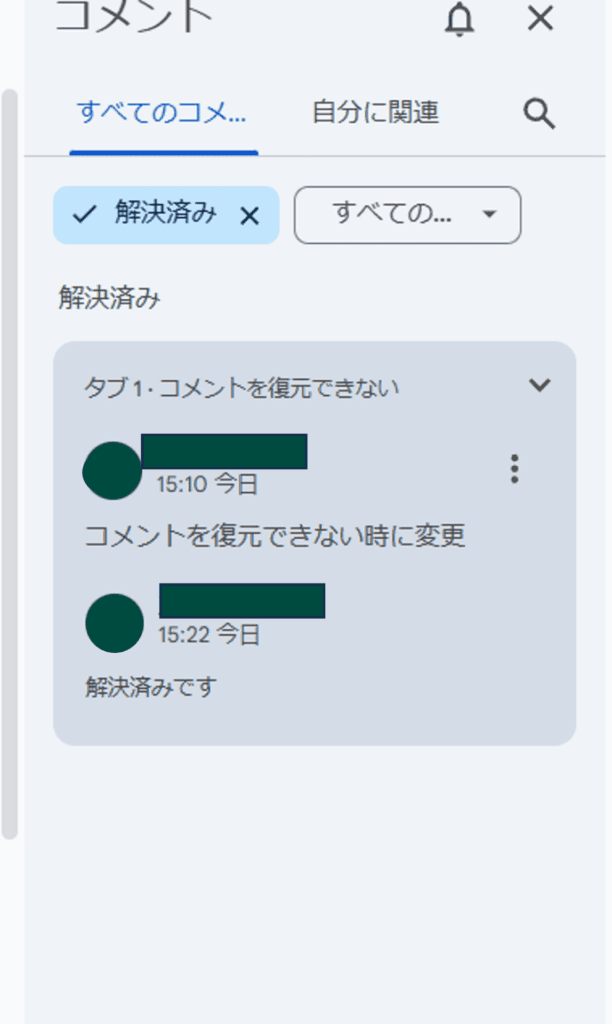612x1024 pixels.
Task: Open the 自分に関連 tab
Action: click(x=375, y=113)
